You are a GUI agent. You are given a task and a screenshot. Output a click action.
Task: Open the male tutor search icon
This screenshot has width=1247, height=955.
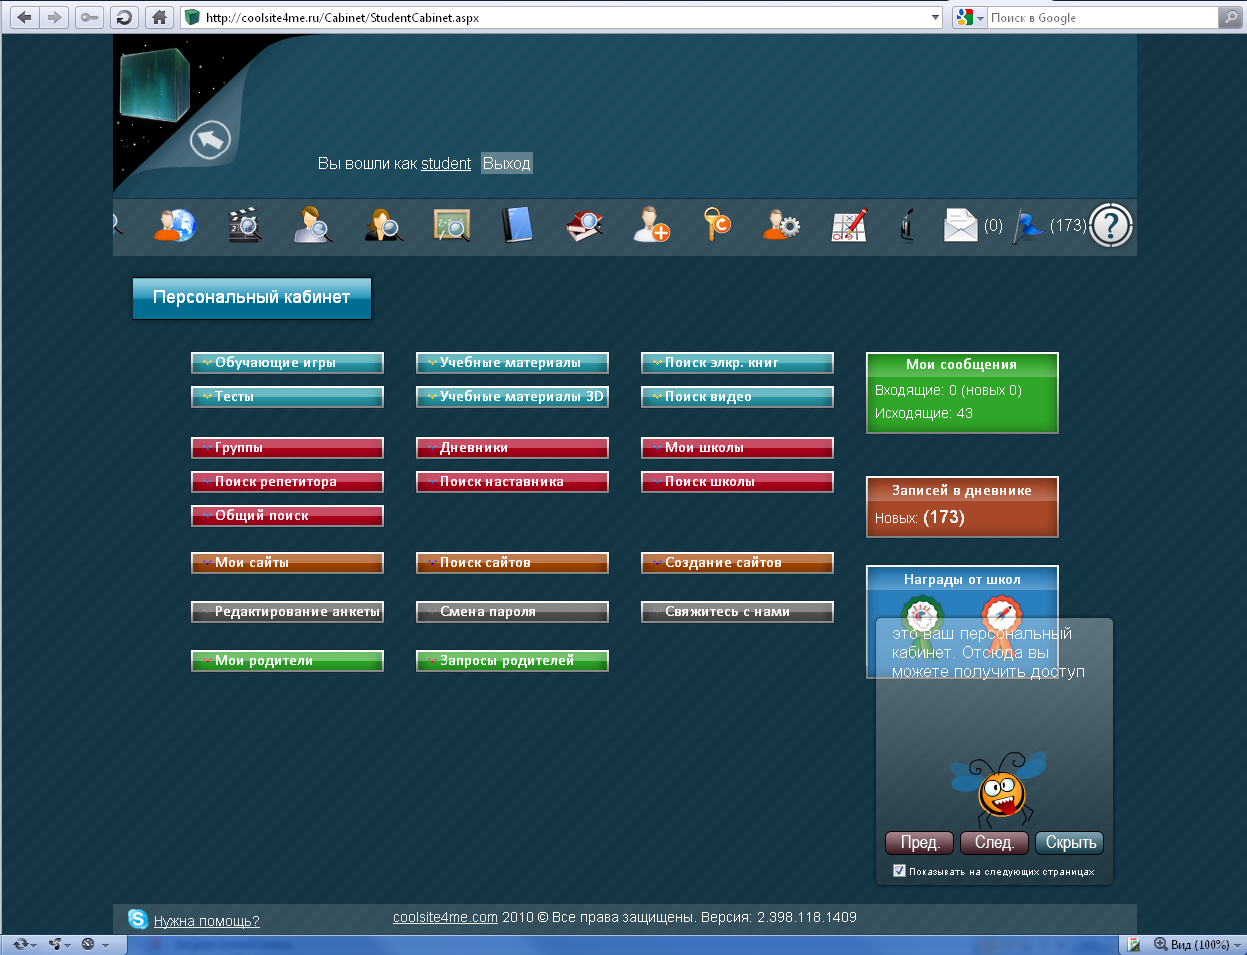(x=313, y=226)
